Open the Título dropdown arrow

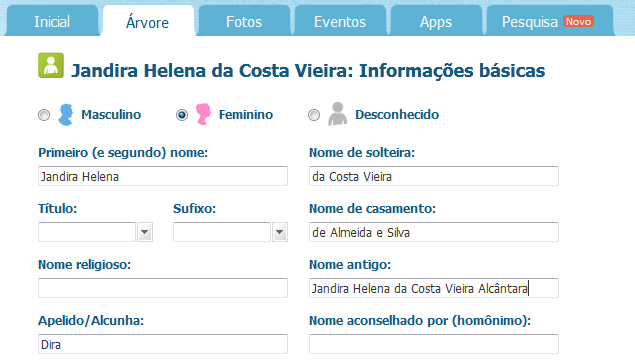coord(145,232)
